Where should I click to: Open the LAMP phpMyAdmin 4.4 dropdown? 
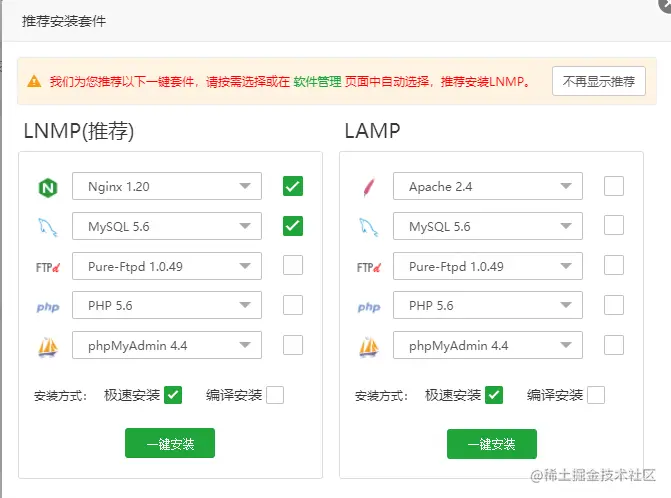488,345
